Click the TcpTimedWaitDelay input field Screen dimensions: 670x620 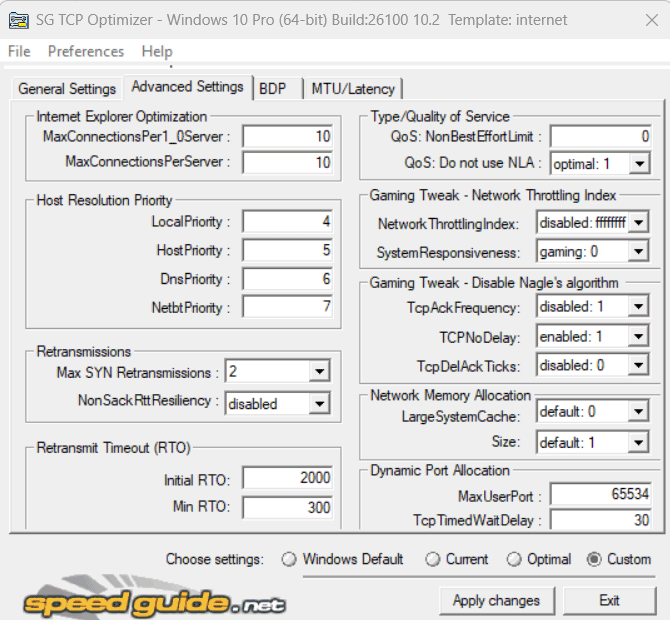601,520
